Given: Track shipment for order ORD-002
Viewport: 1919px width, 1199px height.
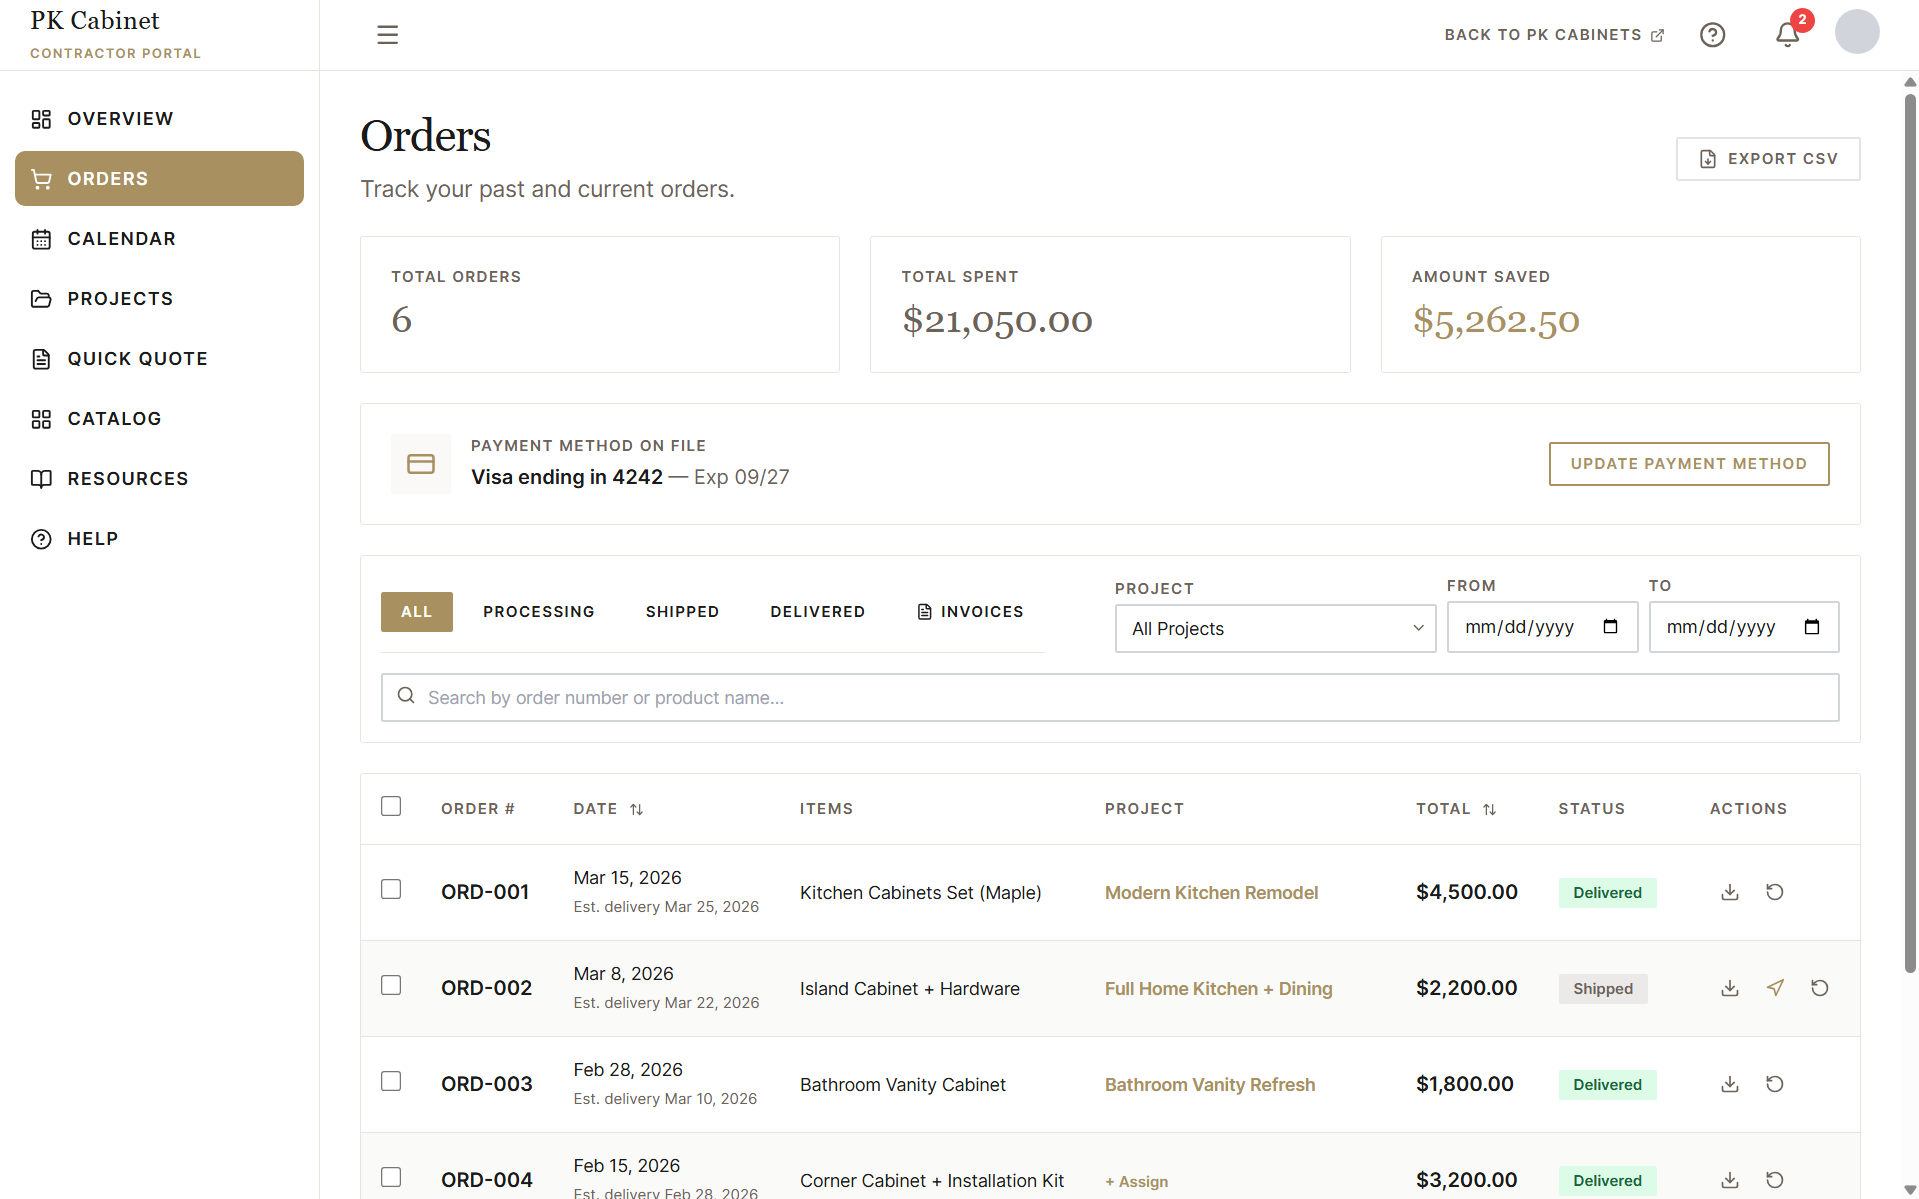Looking at the screenshot, I should click(1775, 988).
